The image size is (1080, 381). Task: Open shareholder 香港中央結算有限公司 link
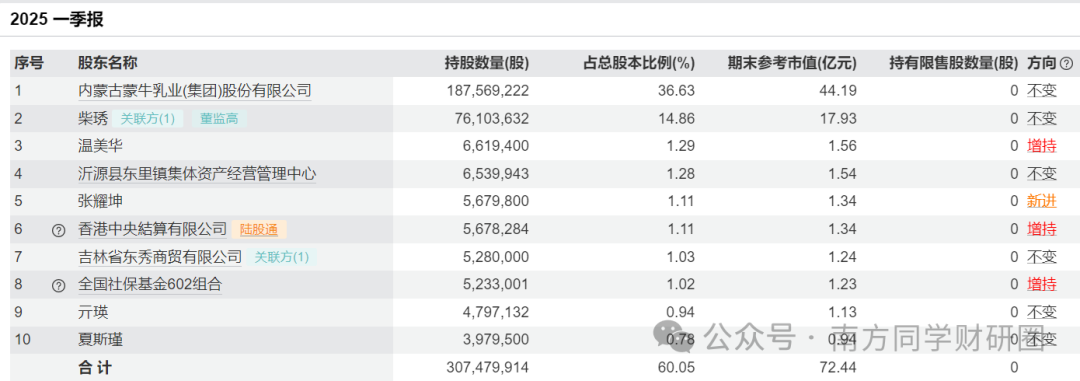tap(152, 229)
